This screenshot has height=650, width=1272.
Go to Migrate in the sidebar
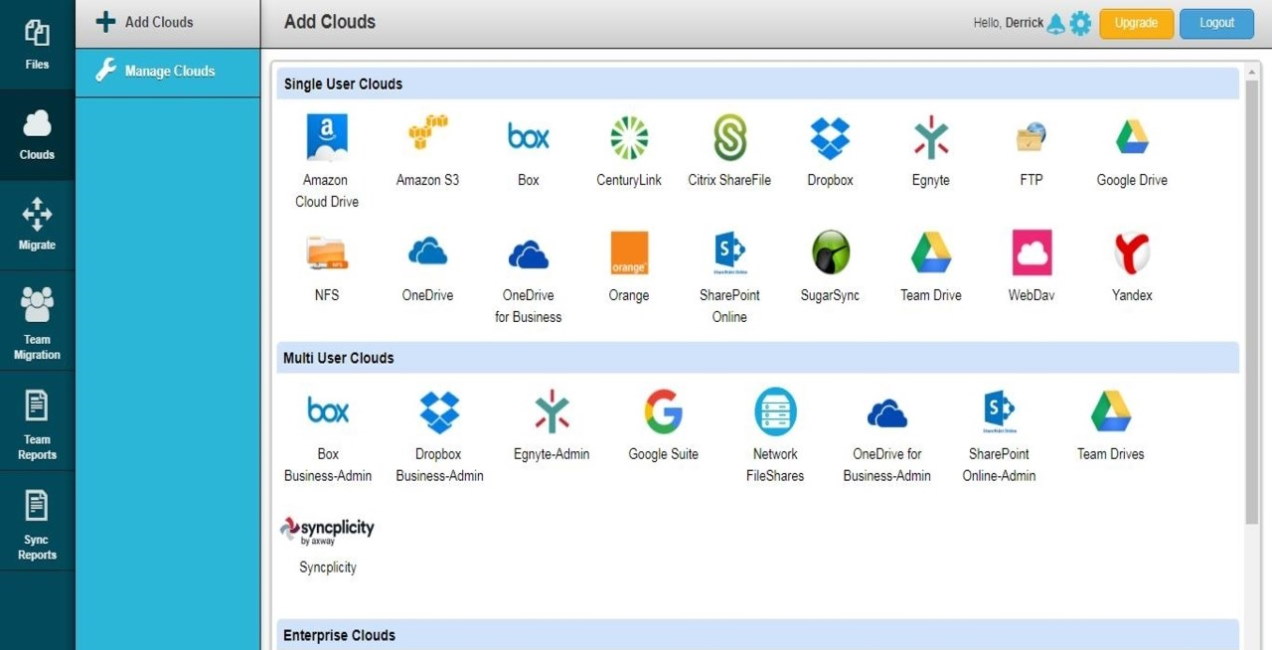click(x=37, y=224)
